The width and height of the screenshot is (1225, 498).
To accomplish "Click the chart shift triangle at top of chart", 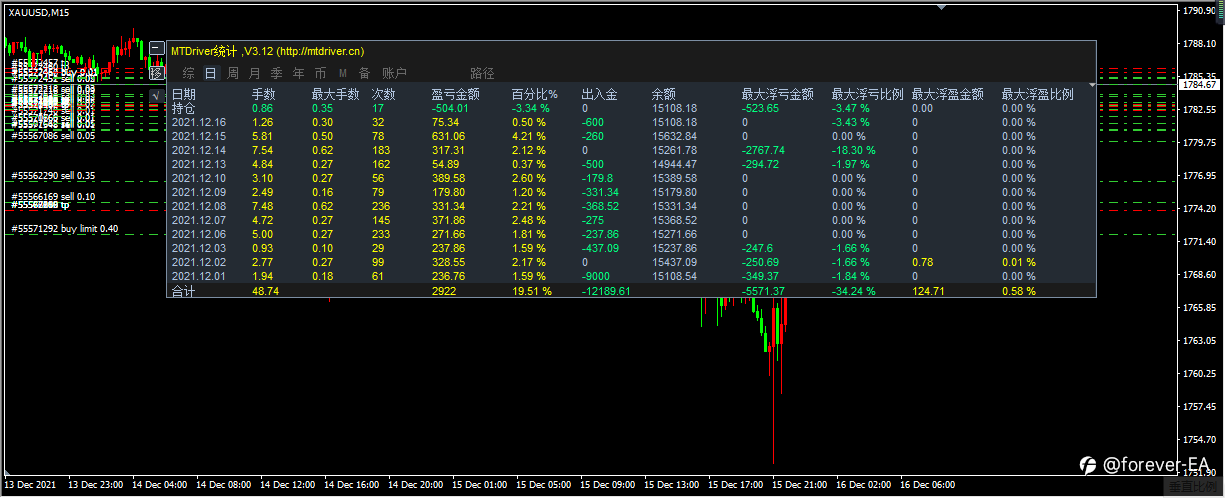I will tap(940, 7).
